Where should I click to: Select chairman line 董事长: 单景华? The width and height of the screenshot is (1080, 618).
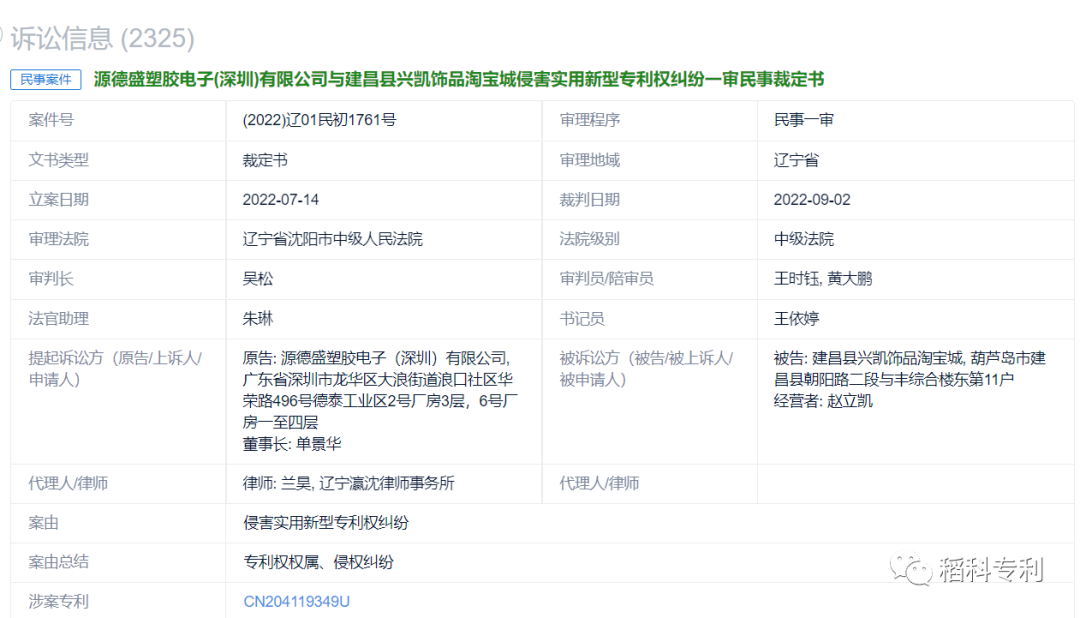coord(292,444)
